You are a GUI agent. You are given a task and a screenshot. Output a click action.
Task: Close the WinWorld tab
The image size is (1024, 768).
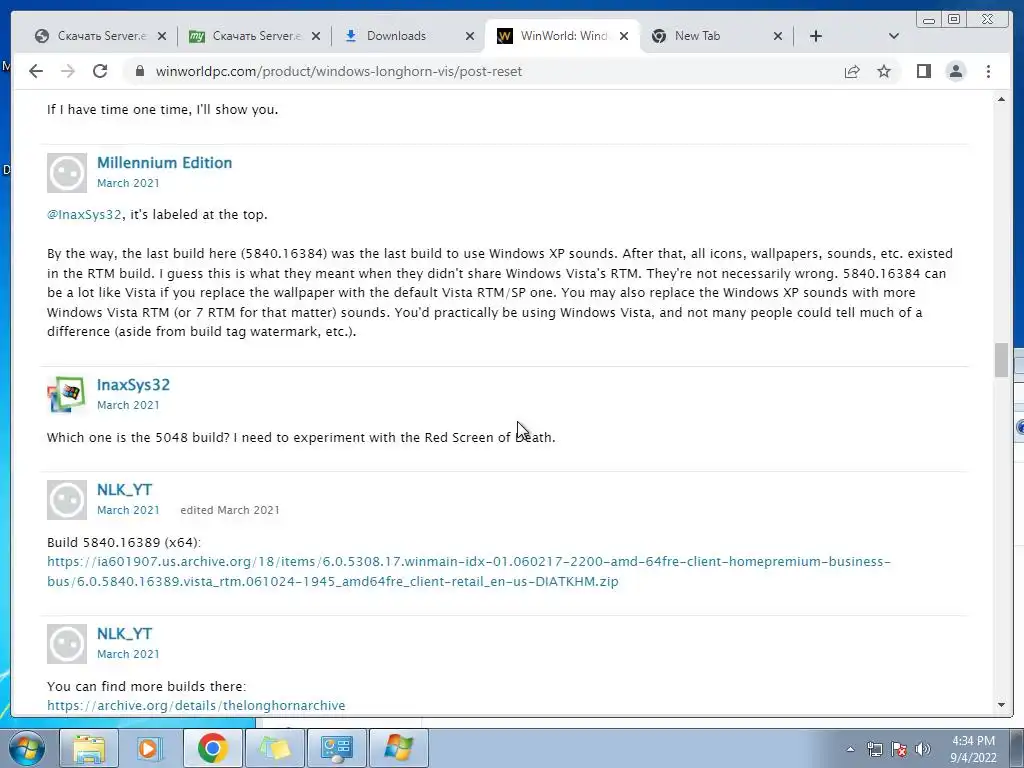coord(624,36)
